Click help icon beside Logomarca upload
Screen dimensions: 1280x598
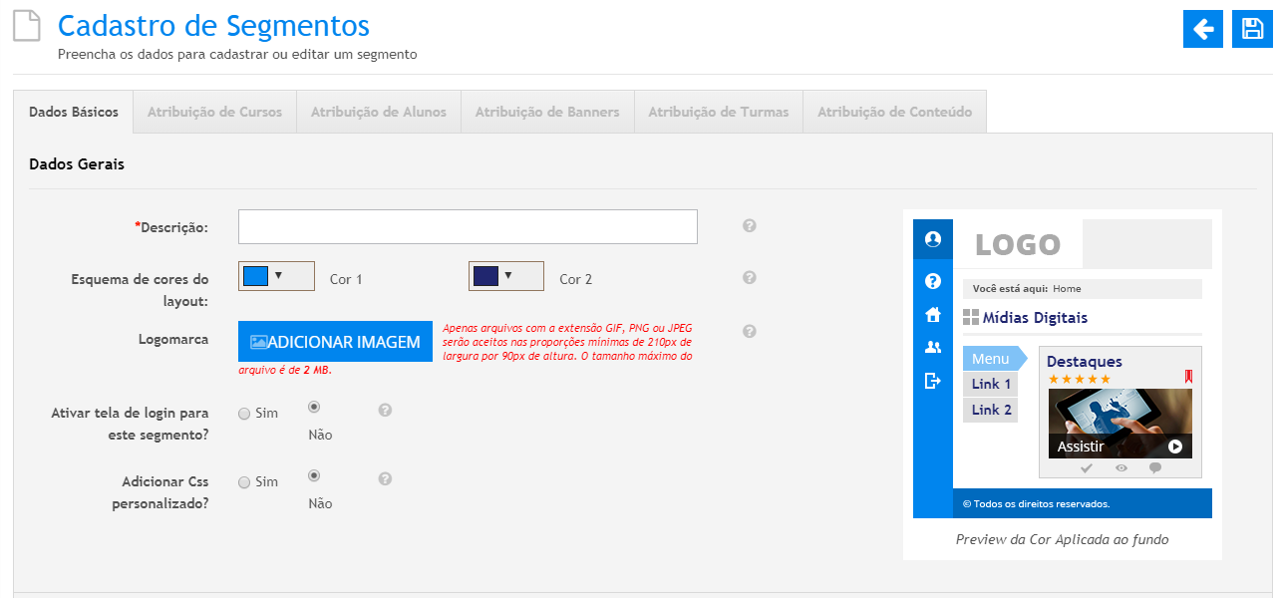749,331
